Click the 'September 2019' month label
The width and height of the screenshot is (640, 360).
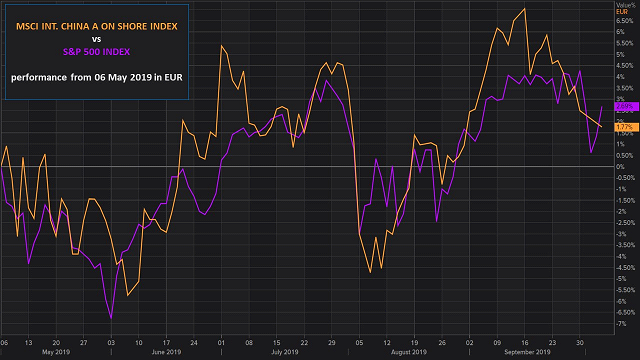[527, 352]
